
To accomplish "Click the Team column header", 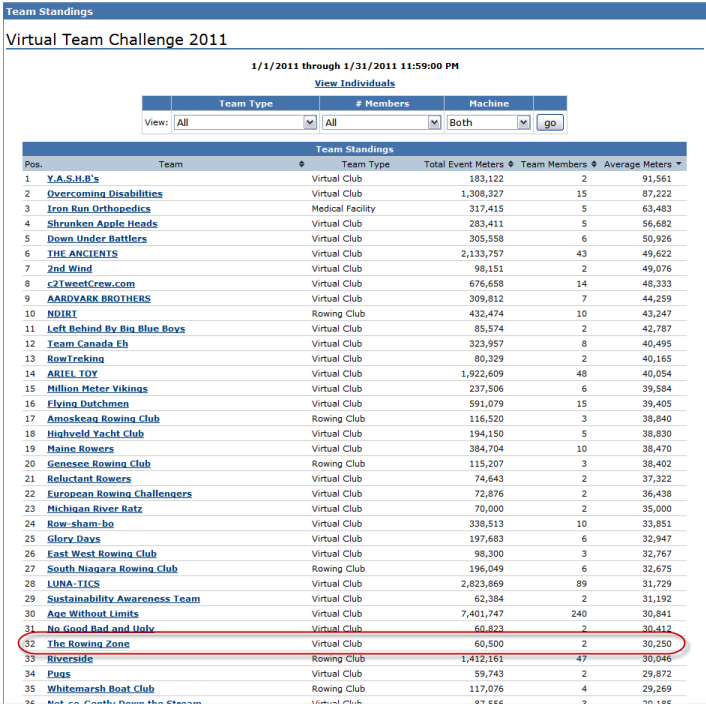I will tap(171, 164).
